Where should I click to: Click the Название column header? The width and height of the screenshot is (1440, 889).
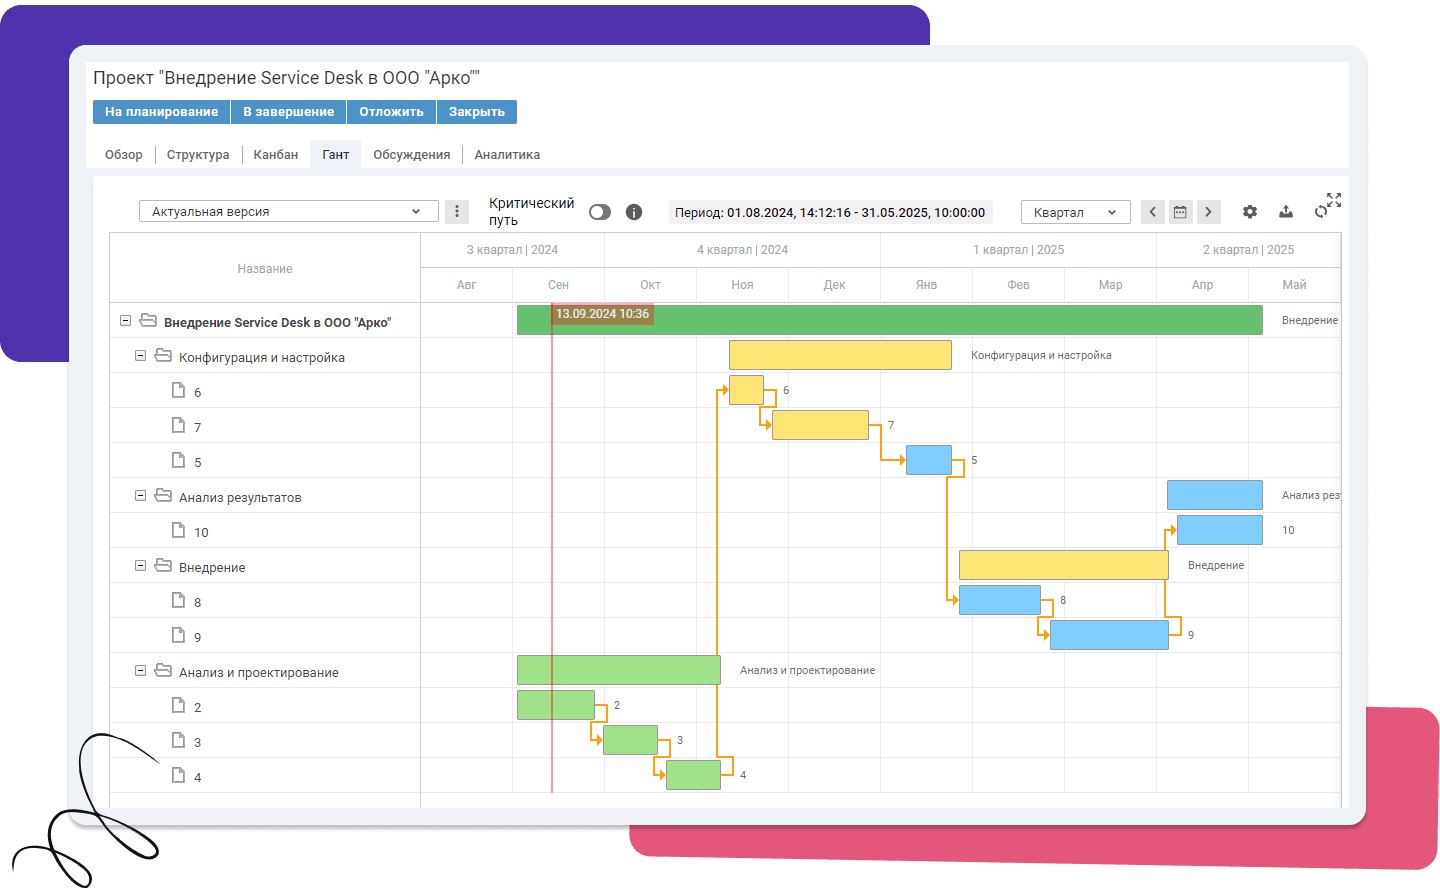tap(265, 268)
